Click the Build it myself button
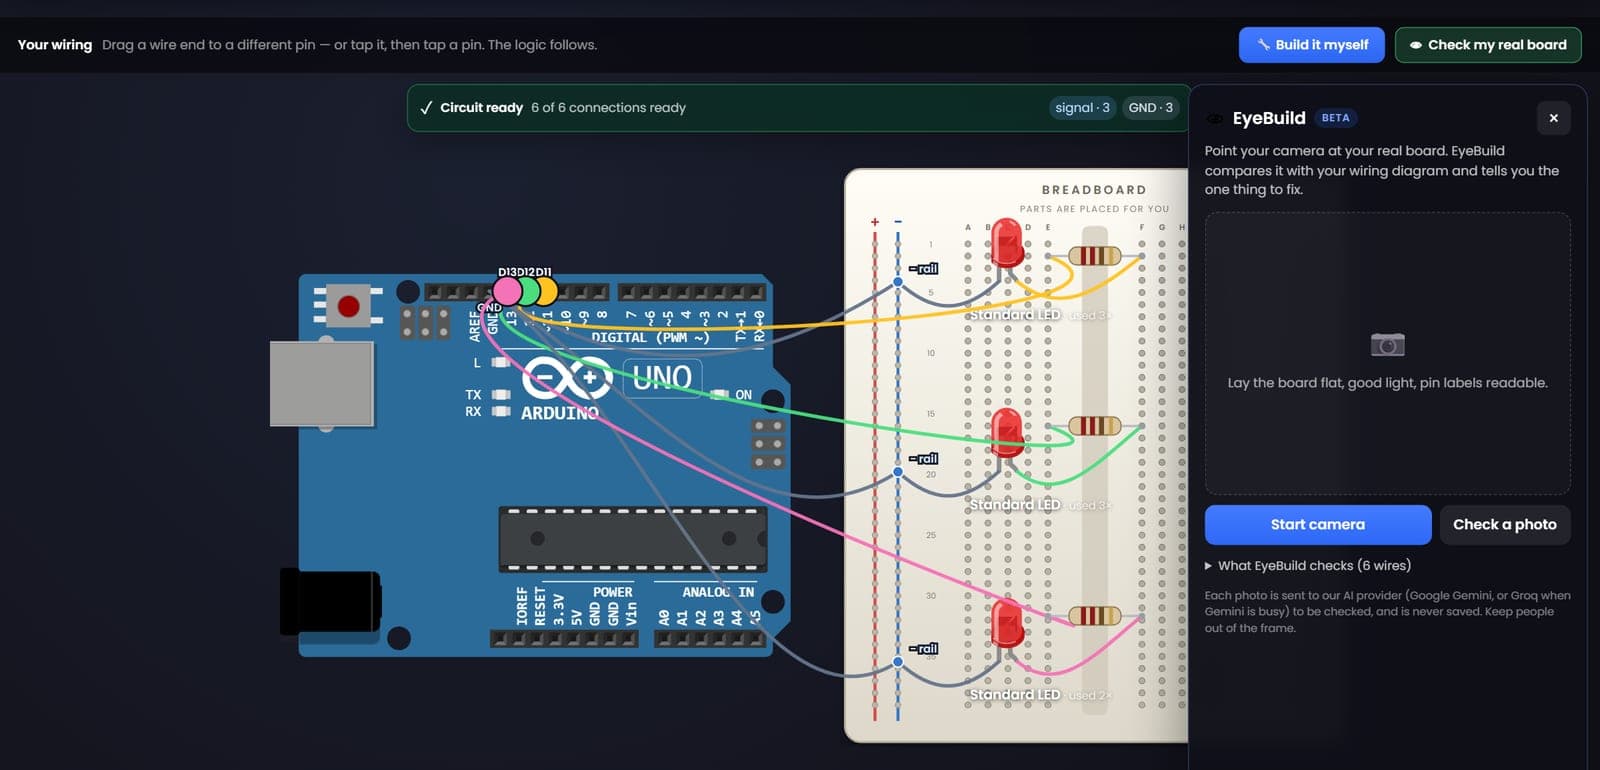Screen dimensions: 1600x770 pos(1311,45)
